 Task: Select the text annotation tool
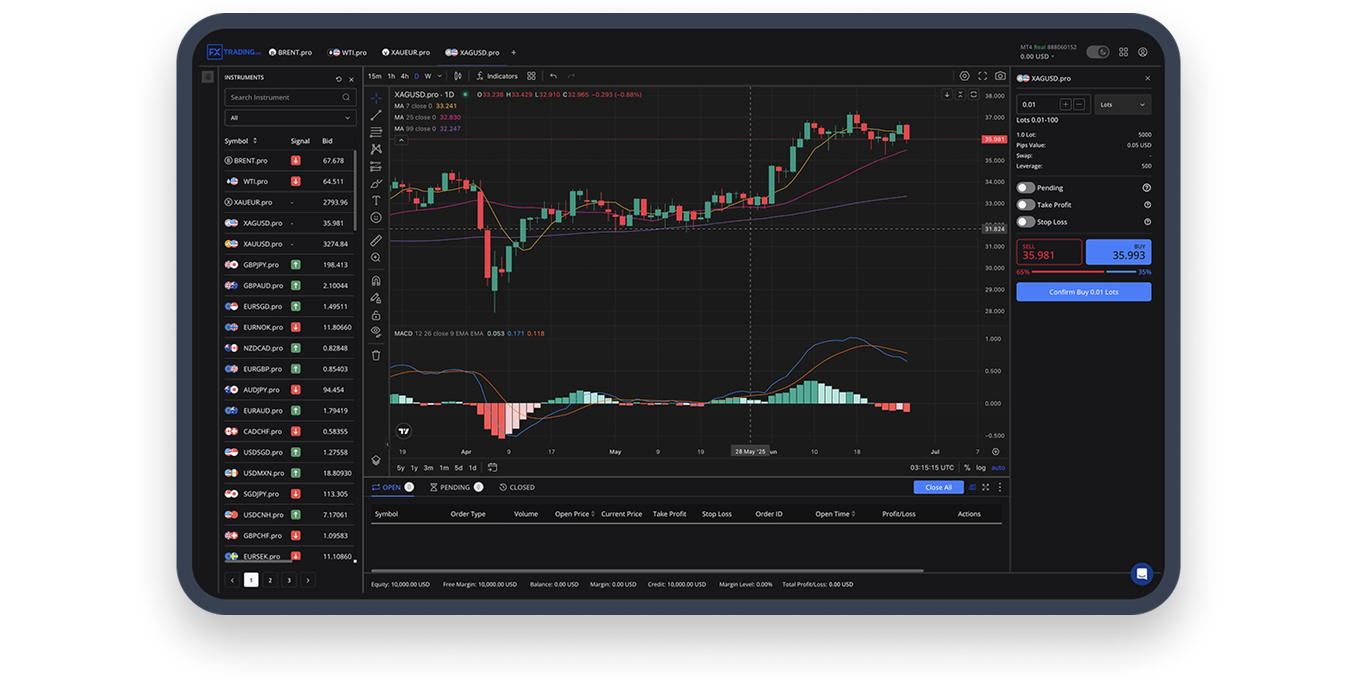pyautogui.click(x=376, y=200)
